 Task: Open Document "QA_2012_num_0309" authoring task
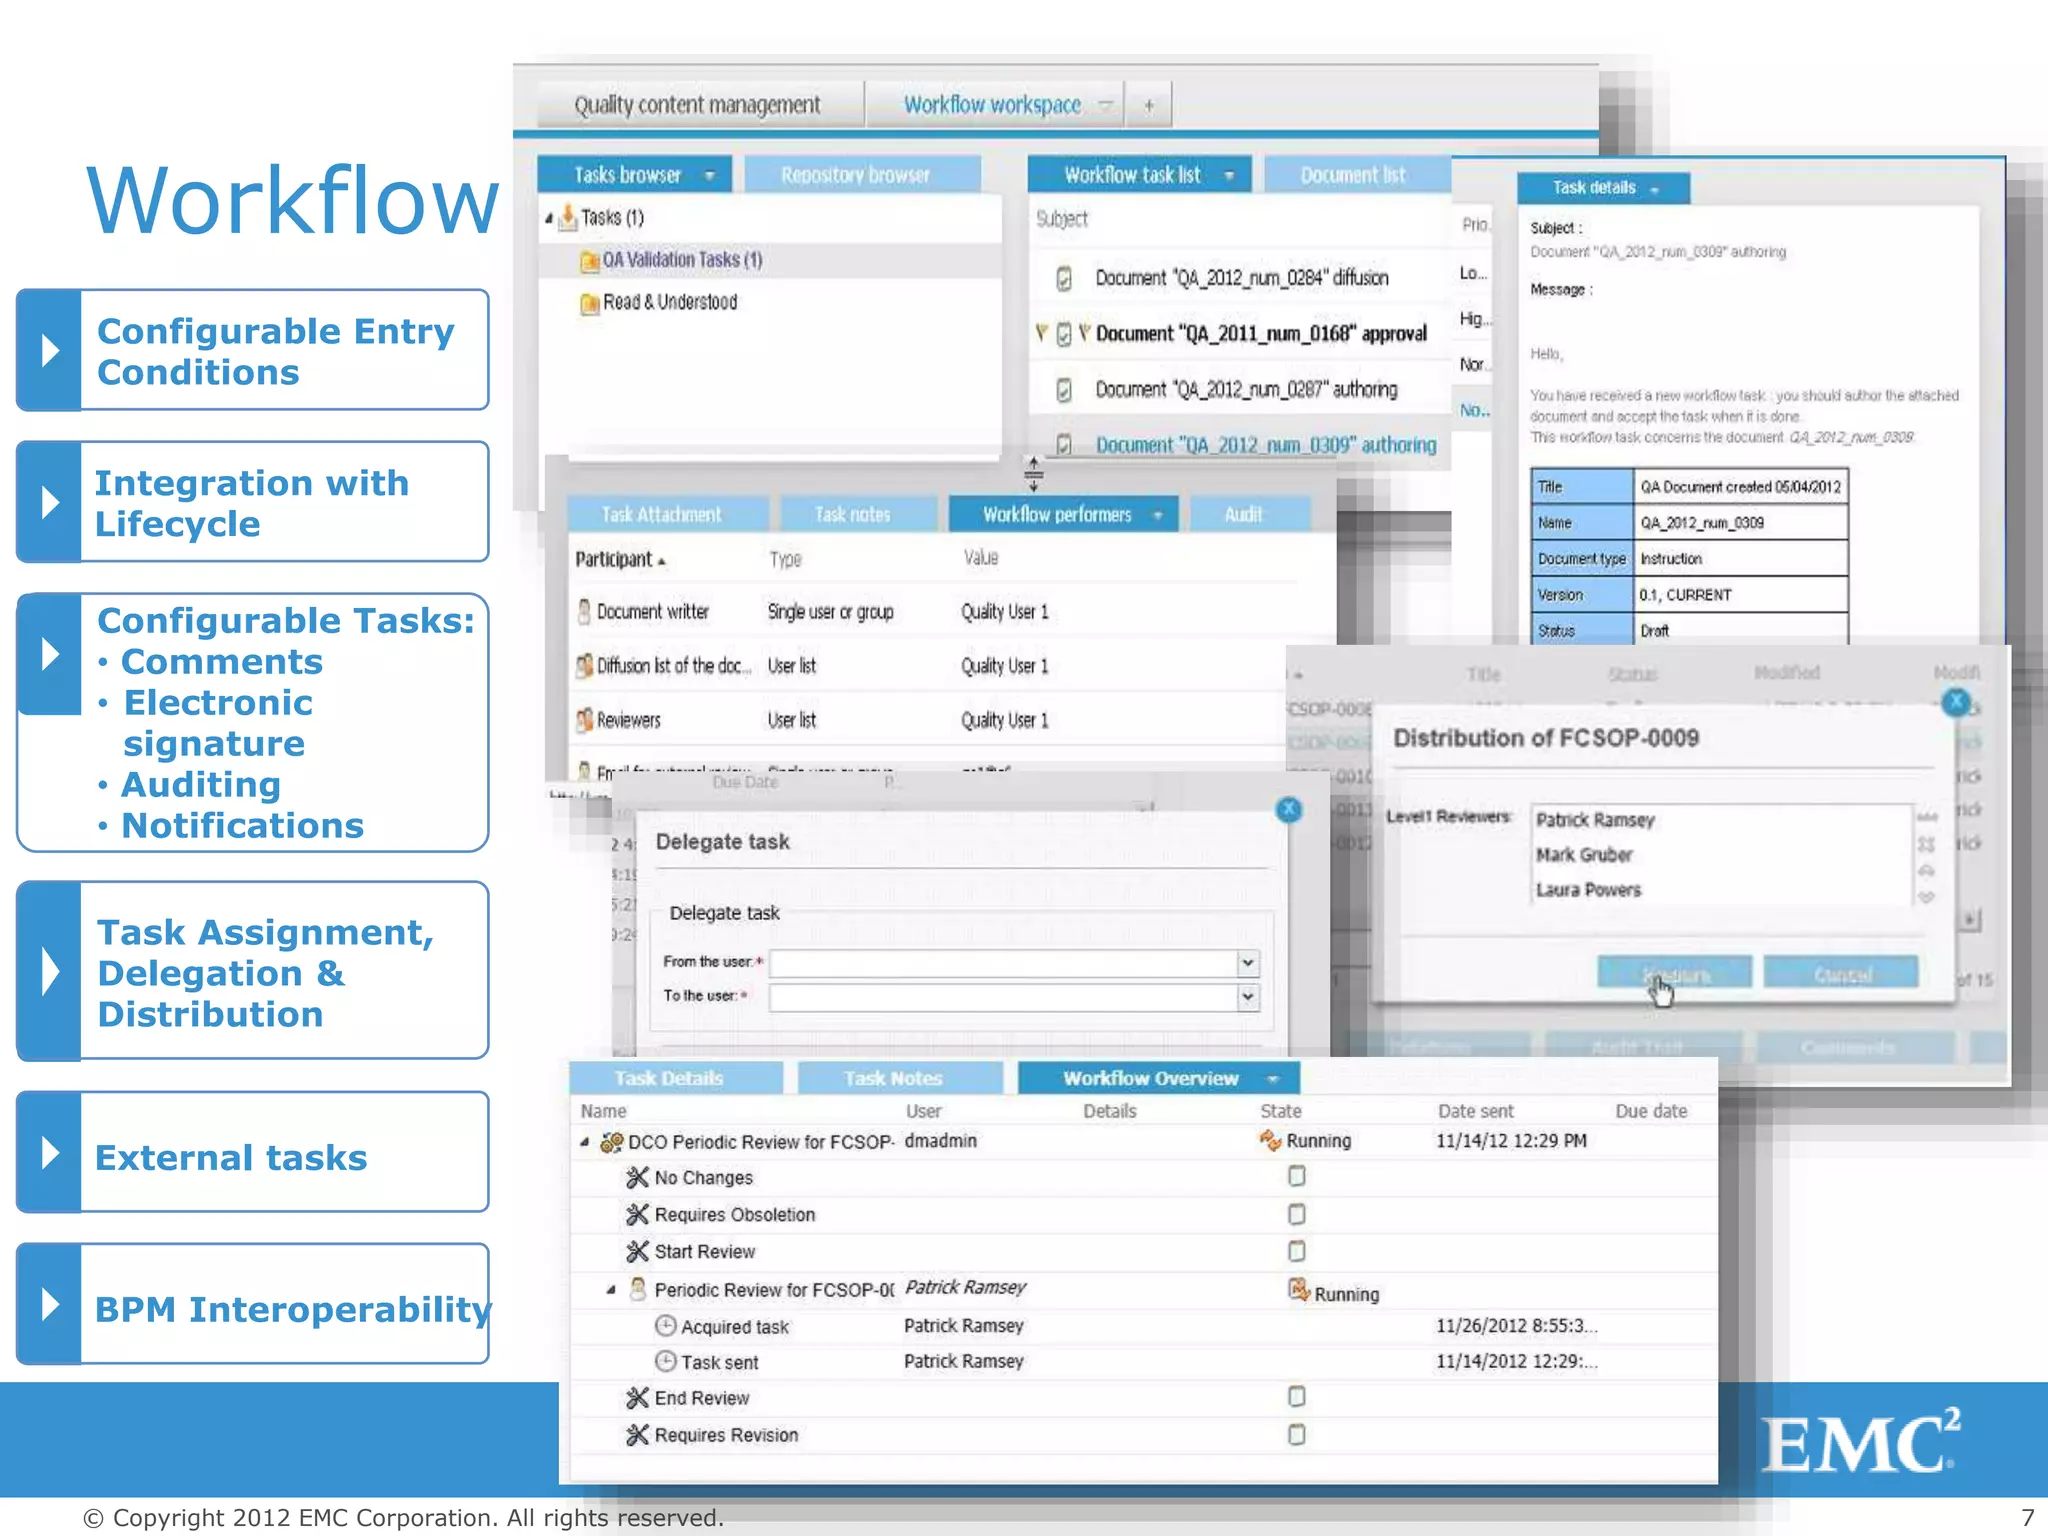click(x=1266, y=445)
